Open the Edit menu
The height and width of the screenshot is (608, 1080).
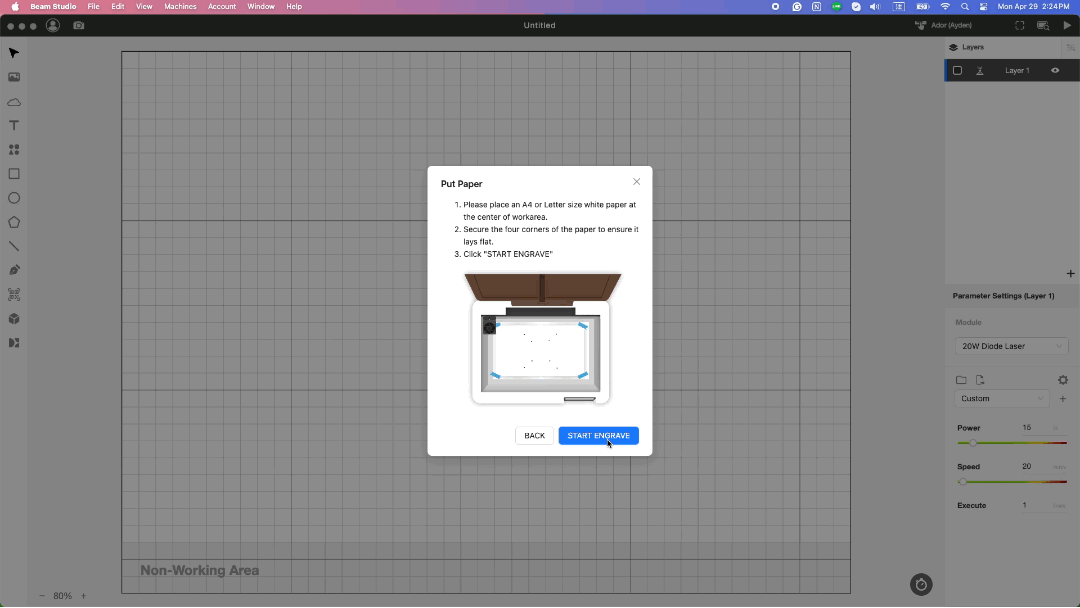click(x=118, y=6)
